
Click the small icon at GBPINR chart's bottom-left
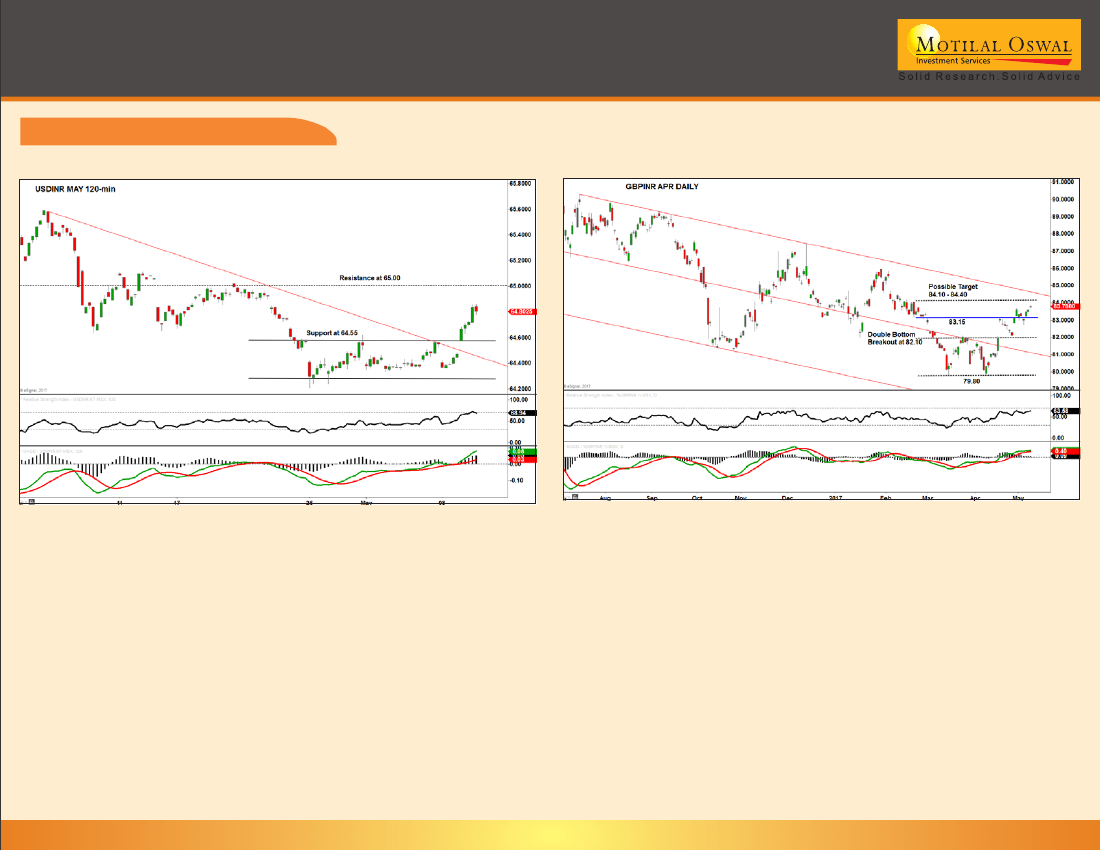click(574, 496)
